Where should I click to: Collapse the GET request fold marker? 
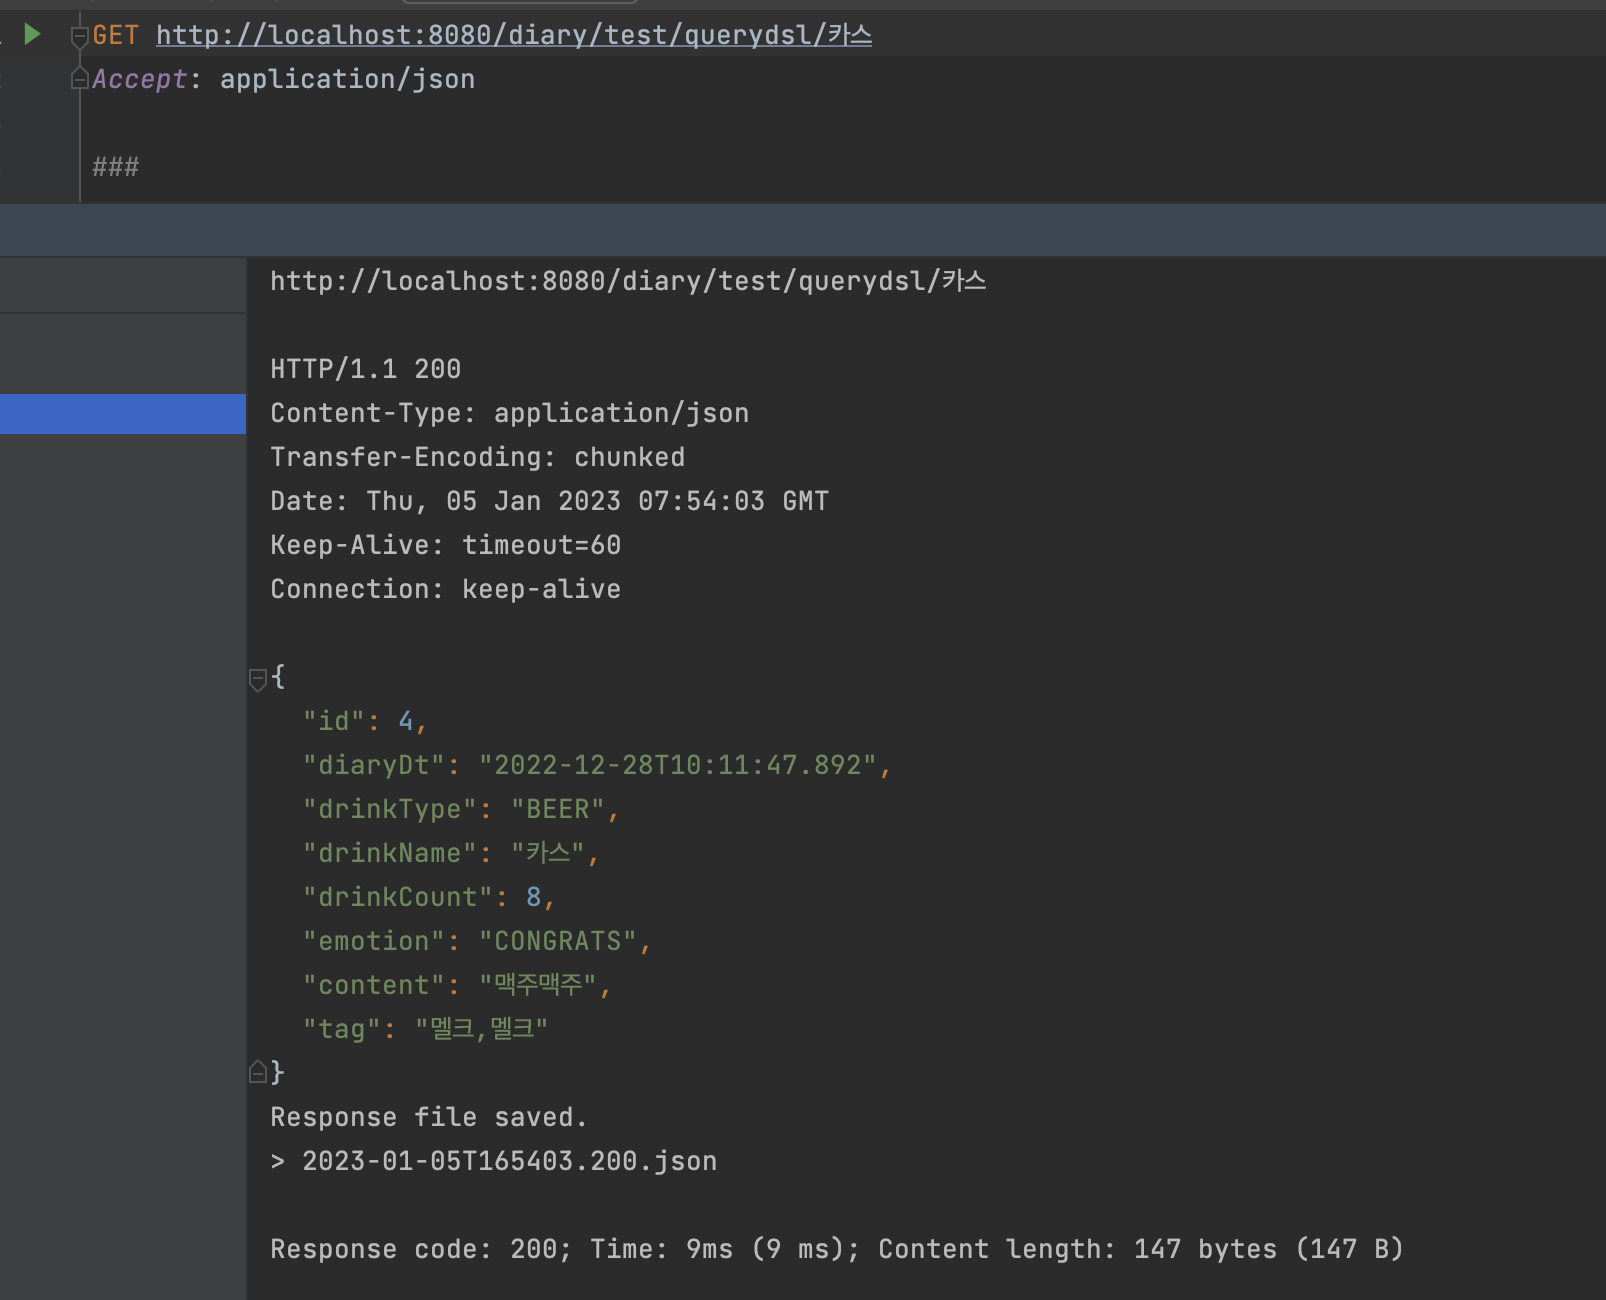pos(80,37)
